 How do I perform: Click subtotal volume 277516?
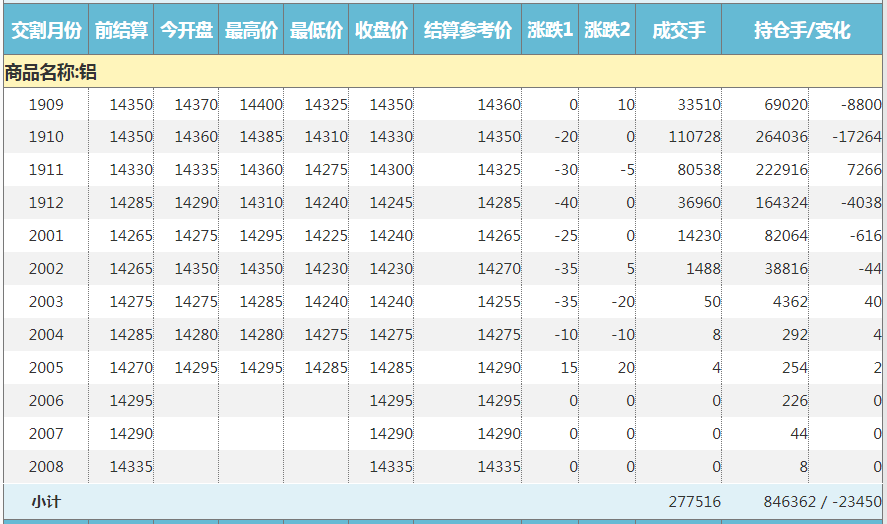(x=694, y=501)
